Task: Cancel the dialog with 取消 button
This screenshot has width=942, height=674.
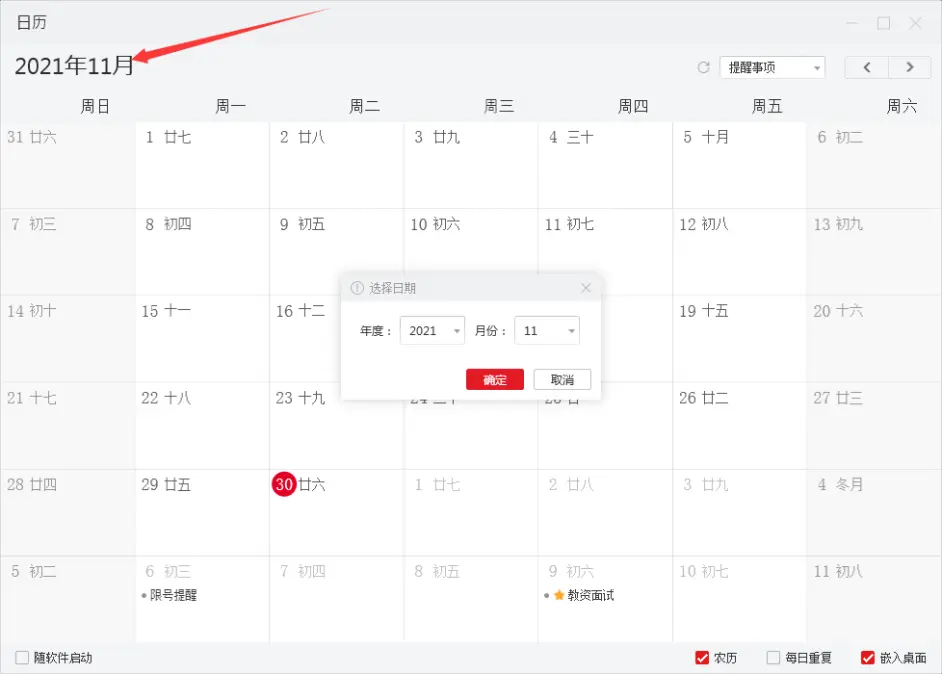Action: (x=563, y=379)
